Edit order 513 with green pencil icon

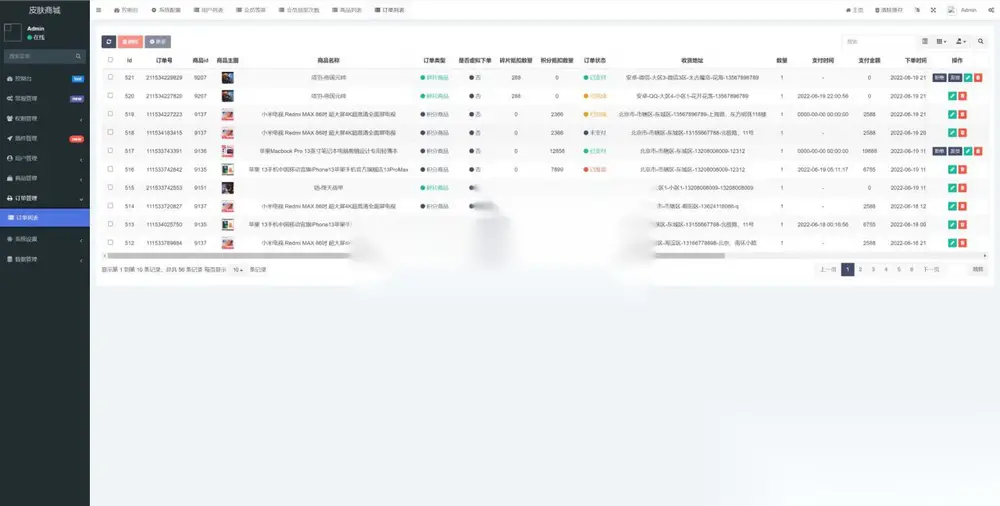[952, 225]
